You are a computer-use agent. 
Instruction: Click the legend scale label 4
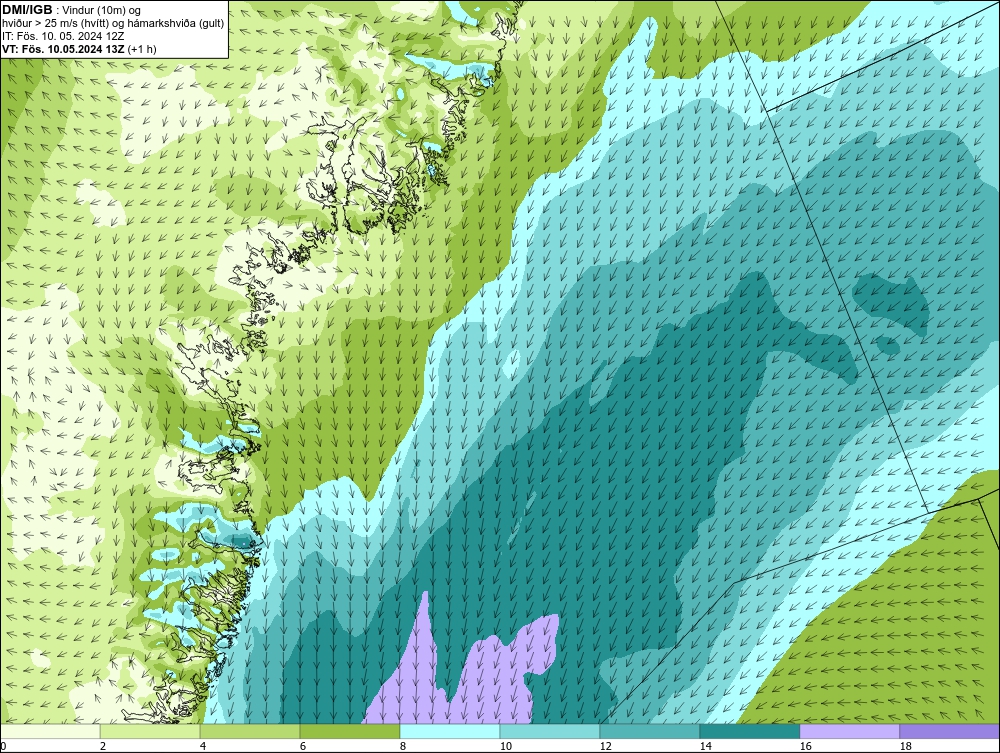[203, 746]
